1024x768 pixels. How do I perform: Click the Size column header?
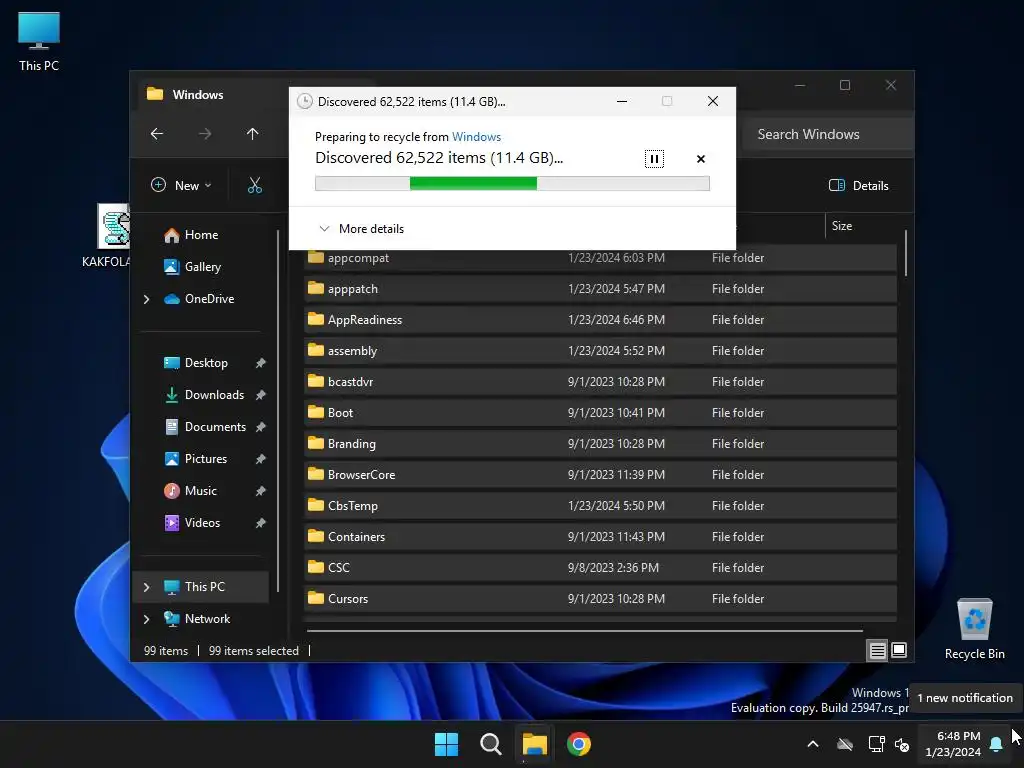point(842,226)
